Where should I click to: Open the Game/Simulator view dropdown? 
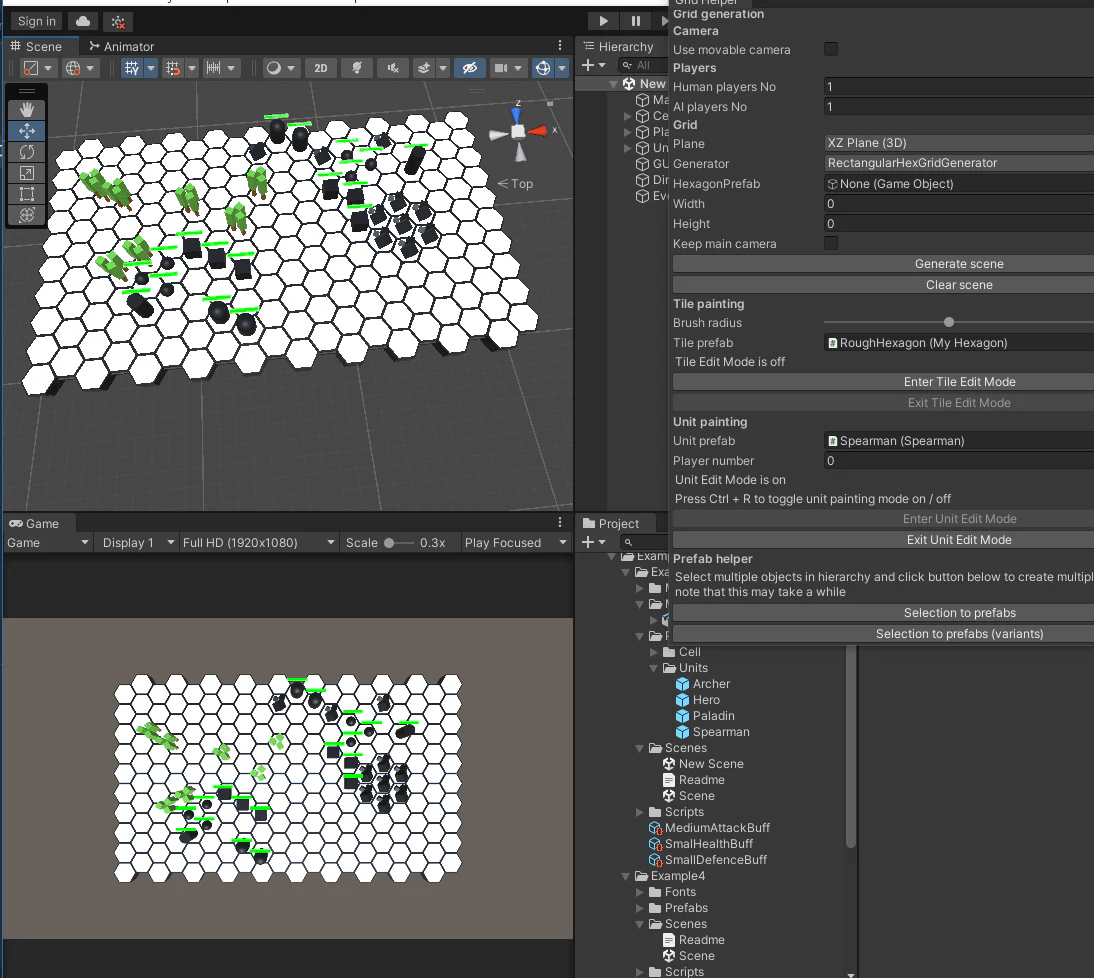tap(47, 543)
